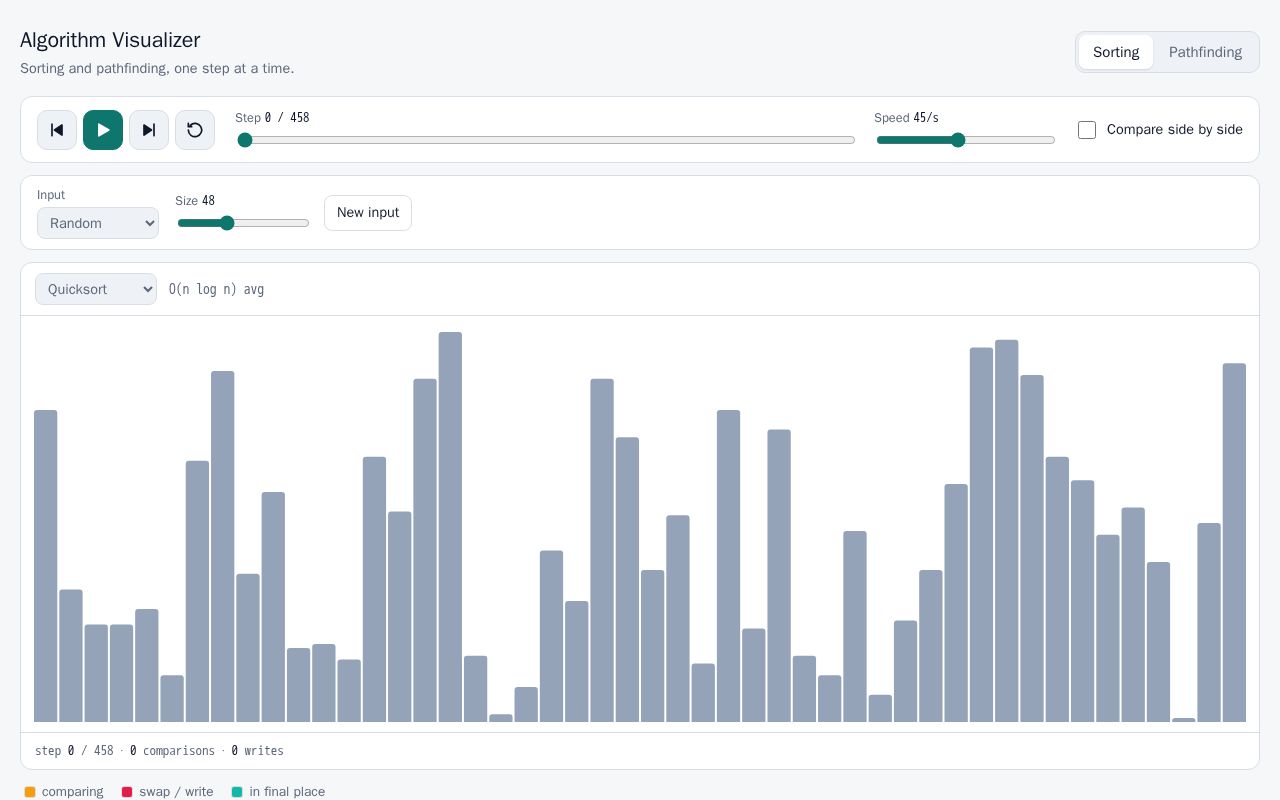Click the tallest bar in the chart
The width and height of the screenshot is (1280, 800).
coord(450,527)
